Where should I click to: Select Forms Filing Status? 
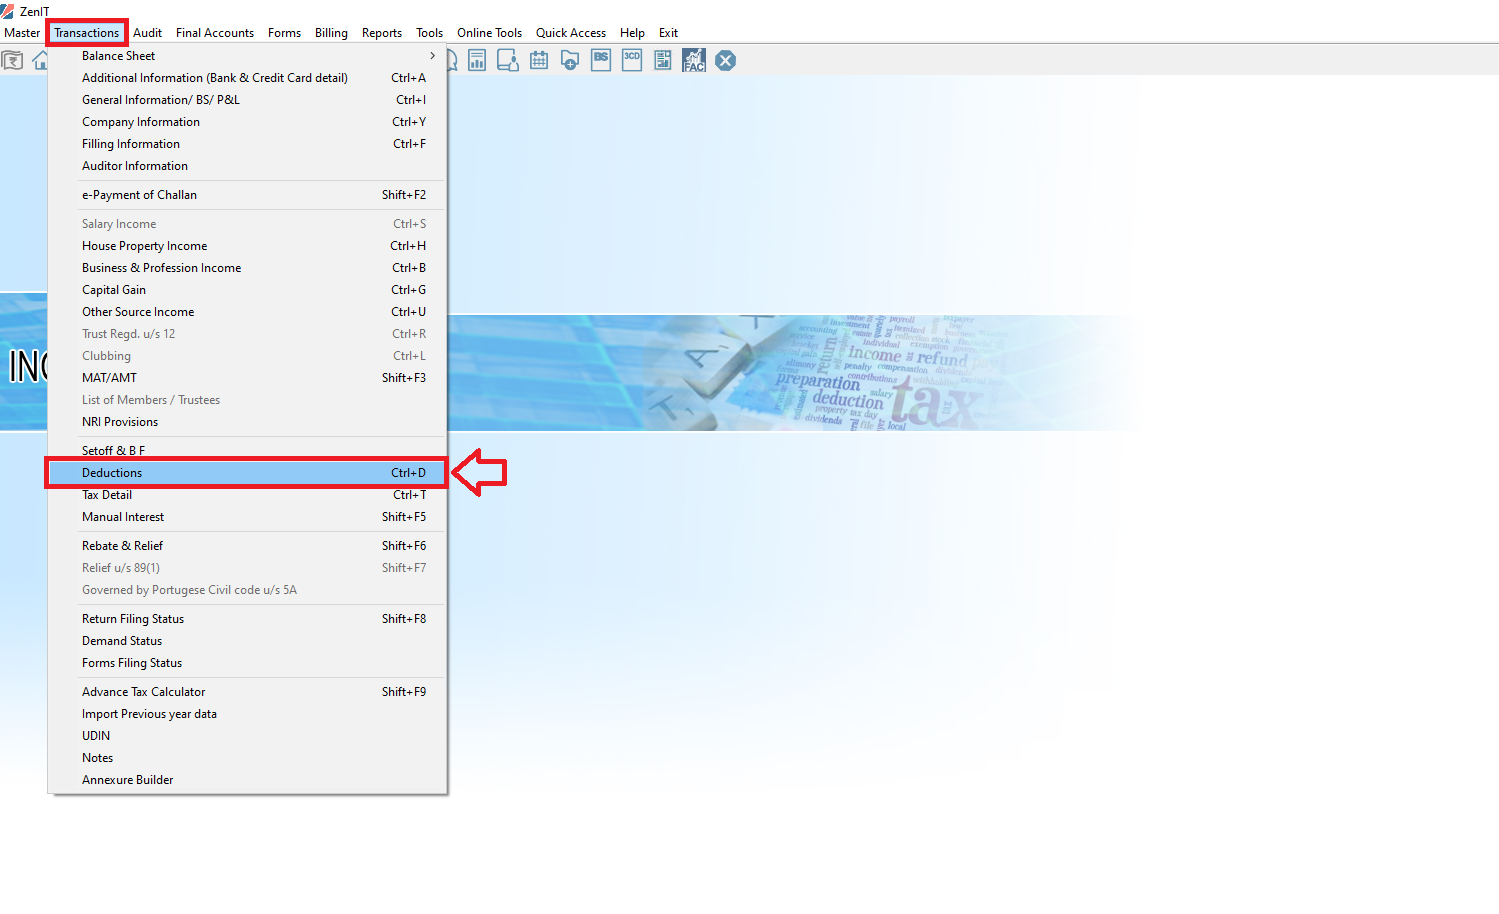click(247, 663)
